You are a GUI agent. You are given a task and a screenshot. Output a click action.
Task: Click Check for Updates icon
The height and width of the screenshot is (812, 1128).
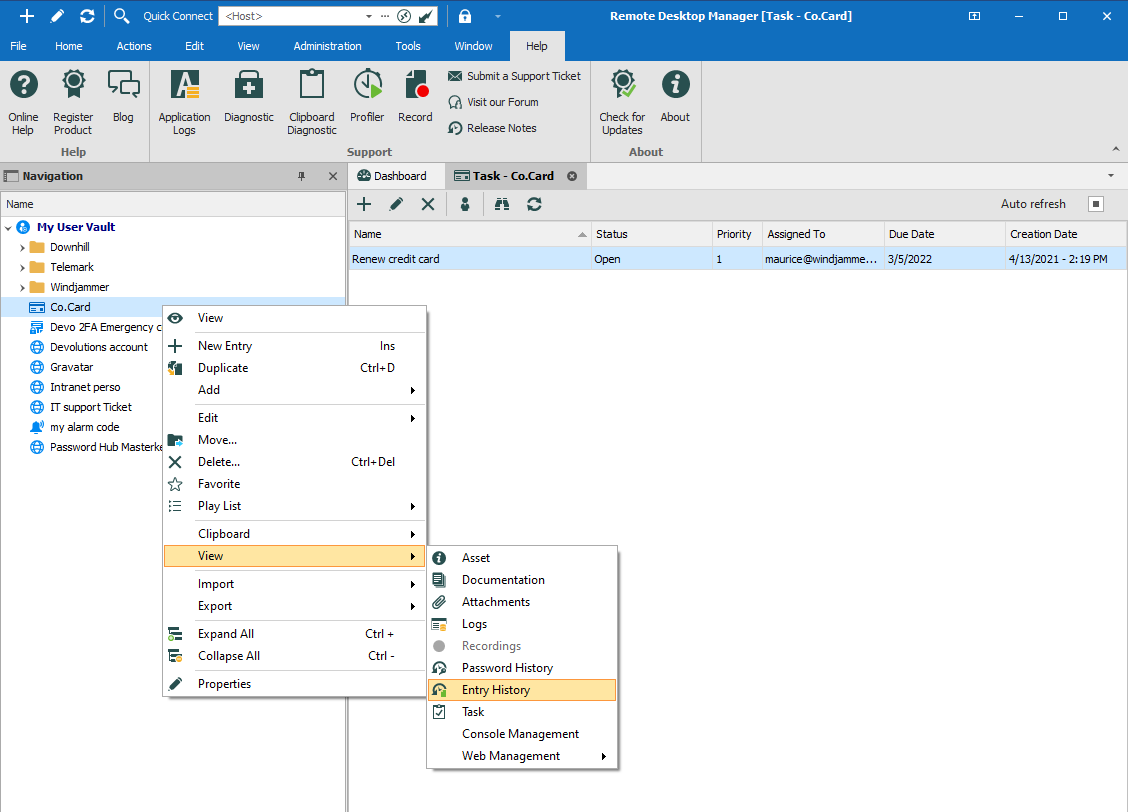click(x=622, y=101)
